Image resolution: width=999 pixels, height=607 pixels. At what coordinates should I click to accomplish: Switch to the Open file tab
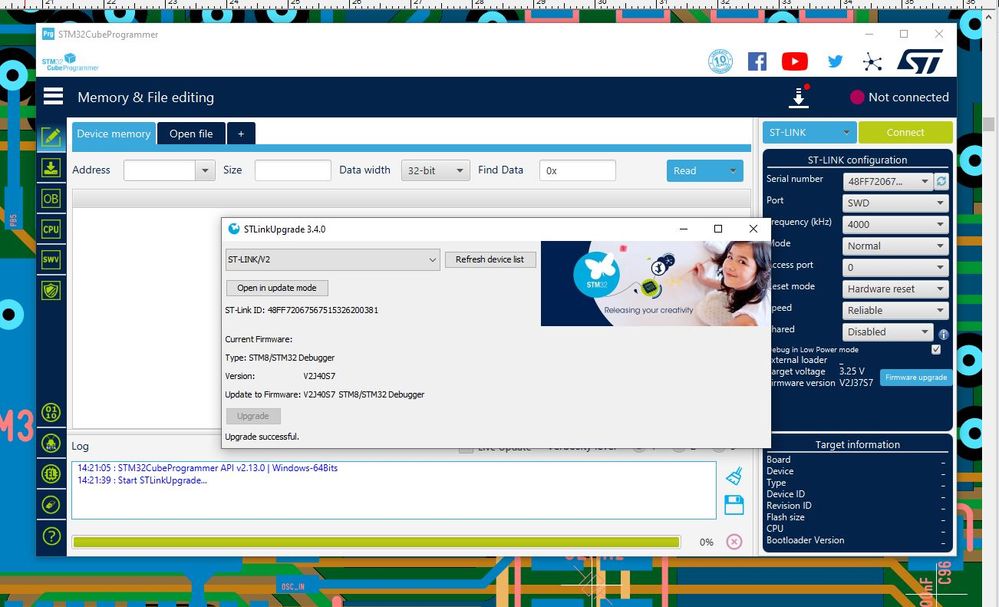click(191, 134)
